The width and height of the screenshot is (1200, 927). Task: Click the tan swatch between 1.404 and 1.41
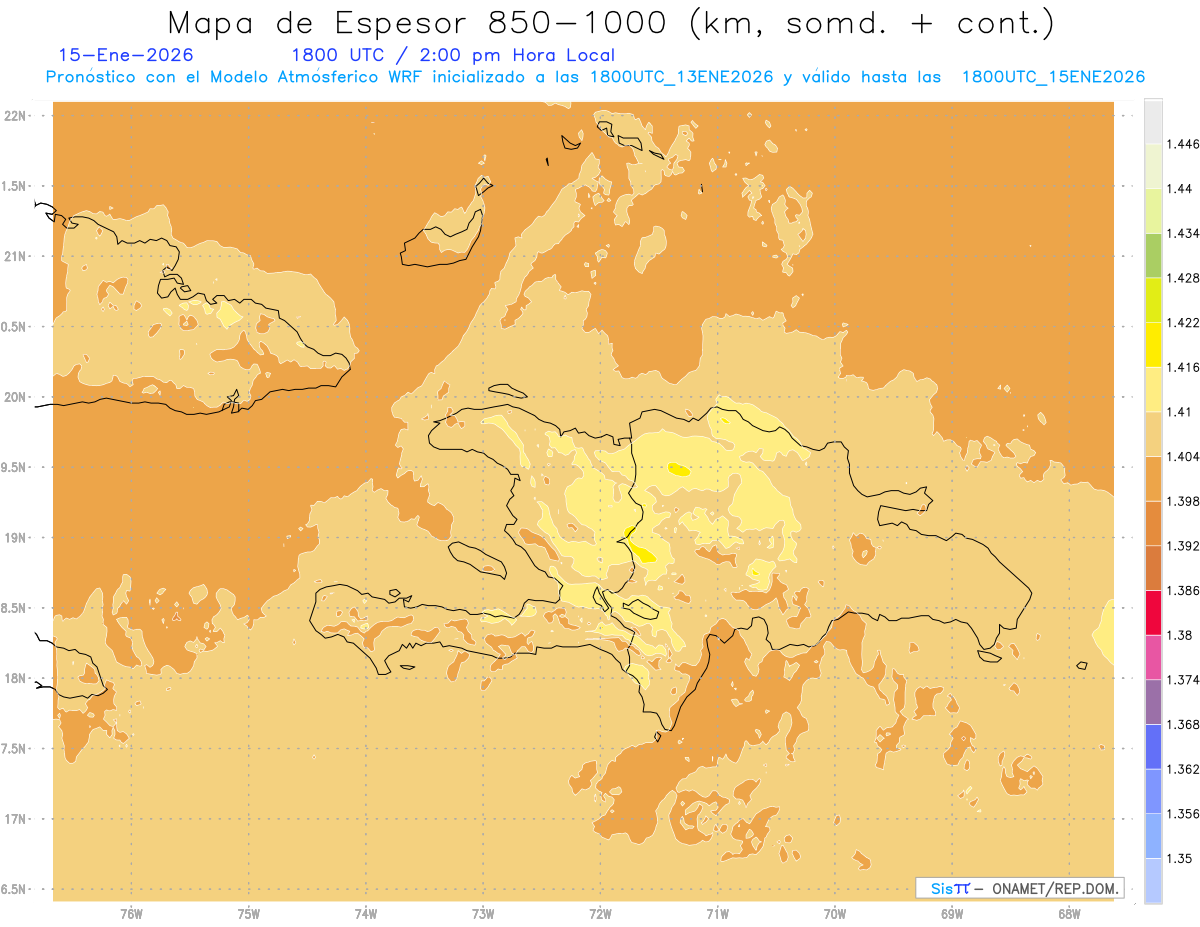pos(1153,434)
